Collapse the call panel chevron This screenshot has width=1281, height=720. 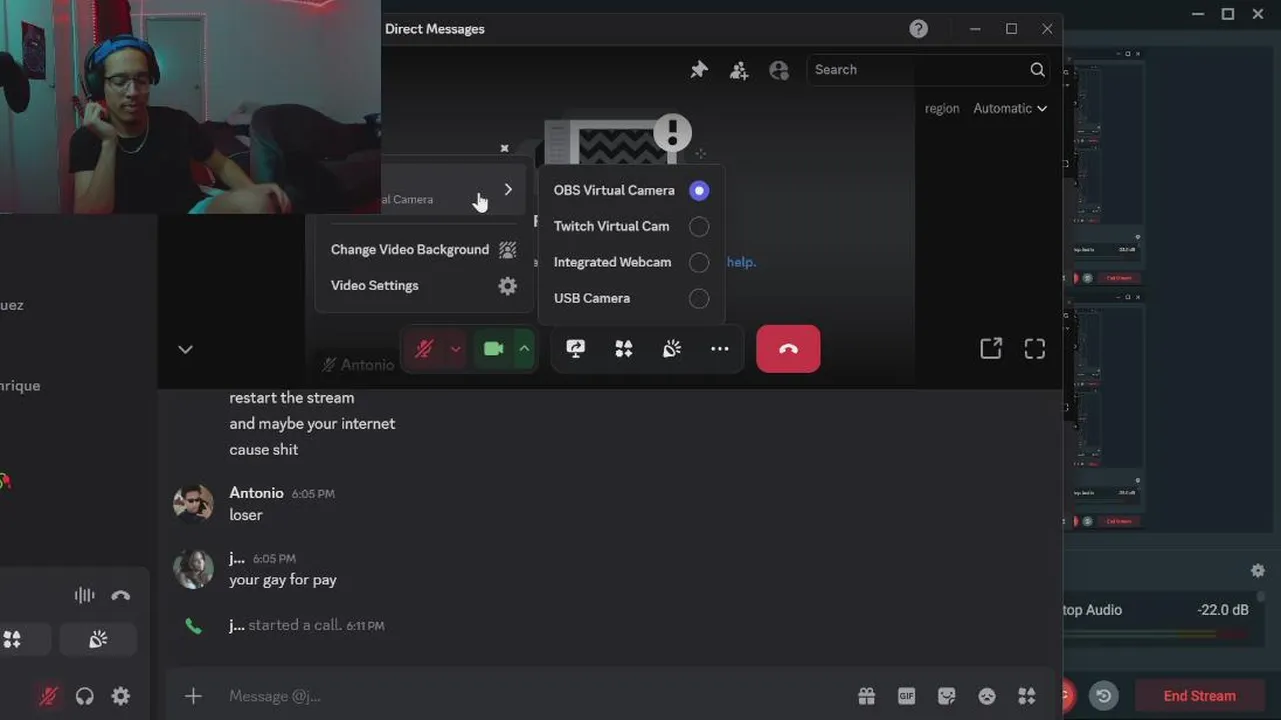click(185, 349)
